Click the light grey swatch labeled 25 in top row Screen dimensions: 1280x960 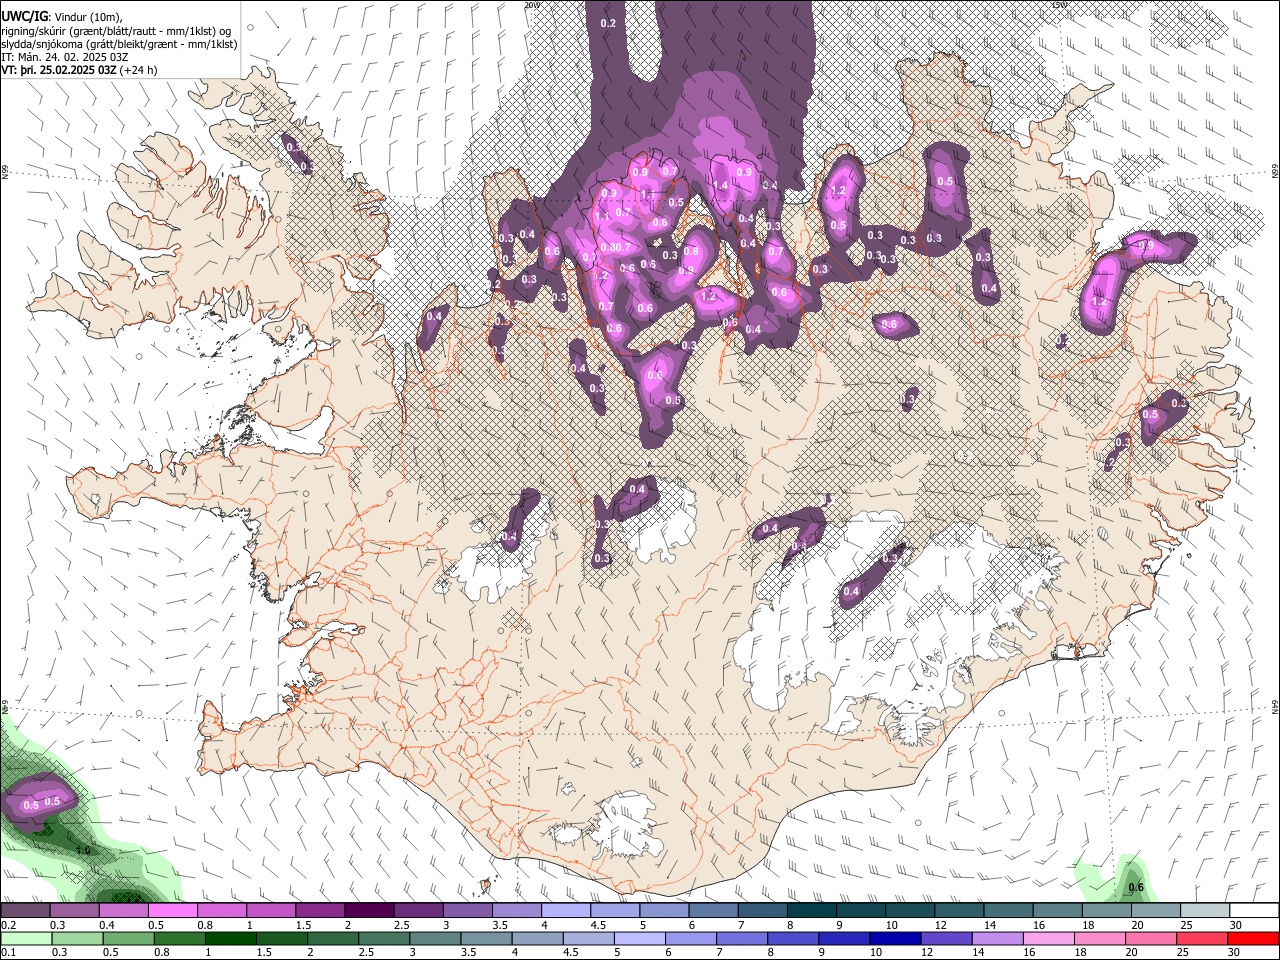[x=1204, y=910]
